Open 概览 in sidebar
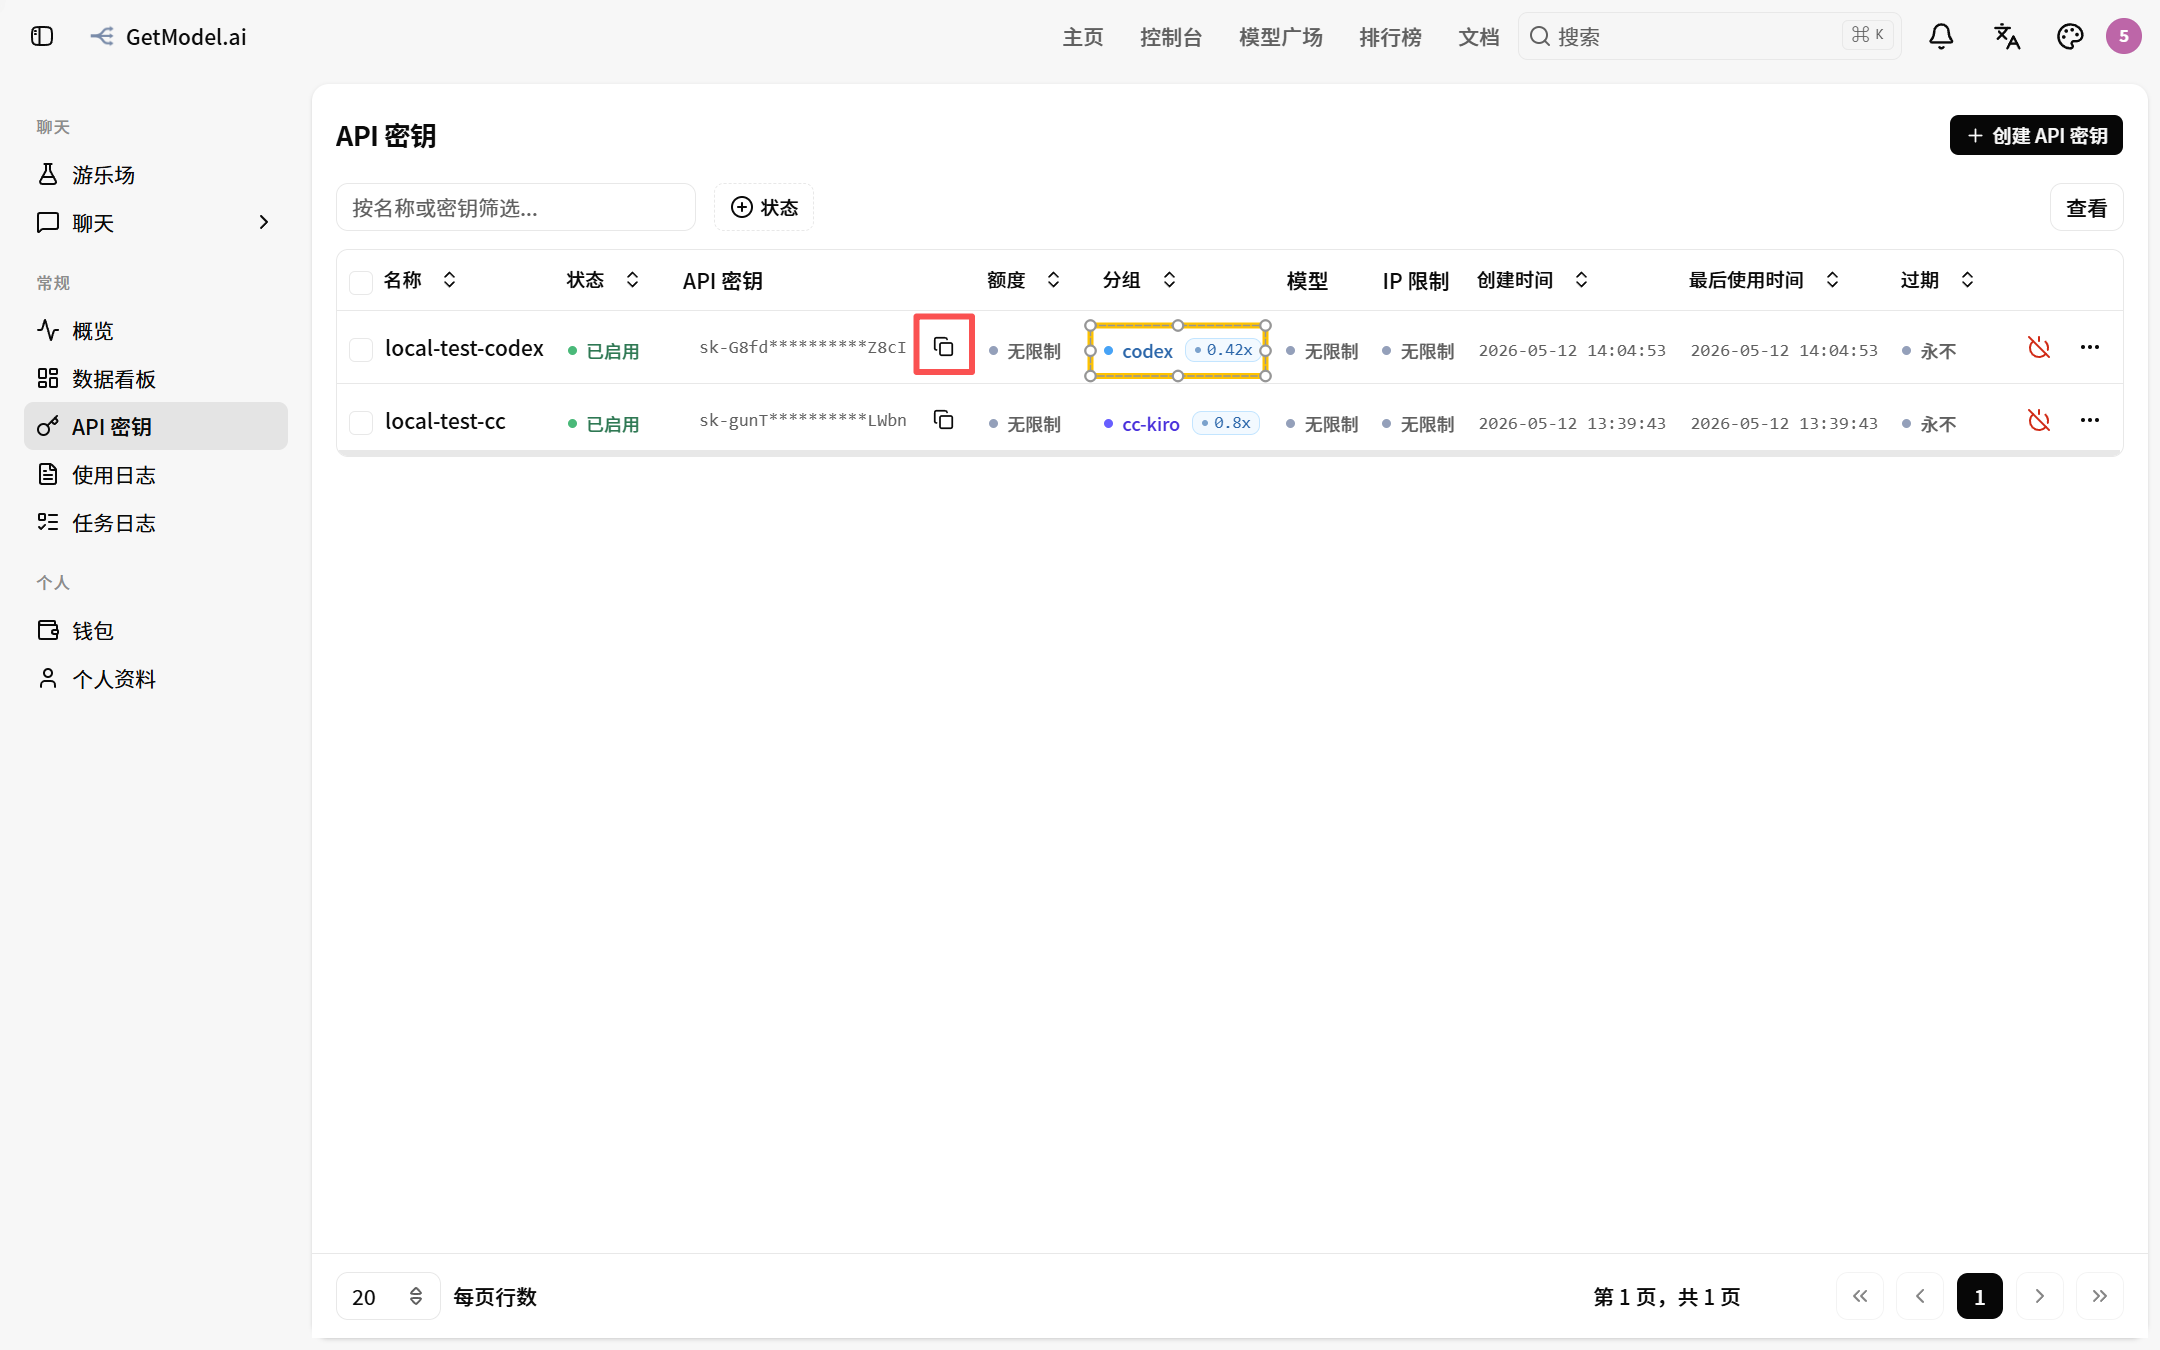The image size is (2160, 1350). (x=156, y=330)
